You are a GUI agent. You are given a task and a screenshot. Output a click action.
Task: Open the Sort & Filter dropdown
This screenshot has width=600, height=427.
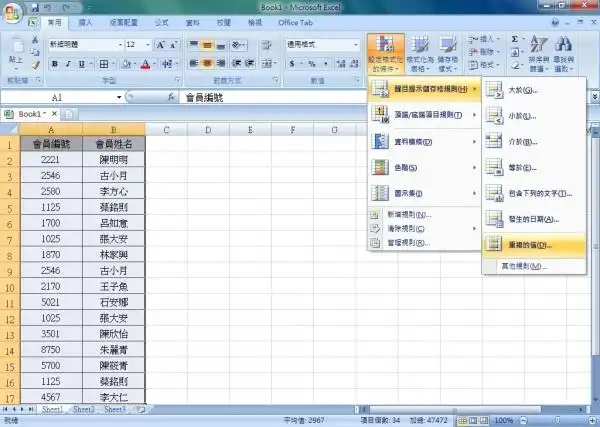538,54
